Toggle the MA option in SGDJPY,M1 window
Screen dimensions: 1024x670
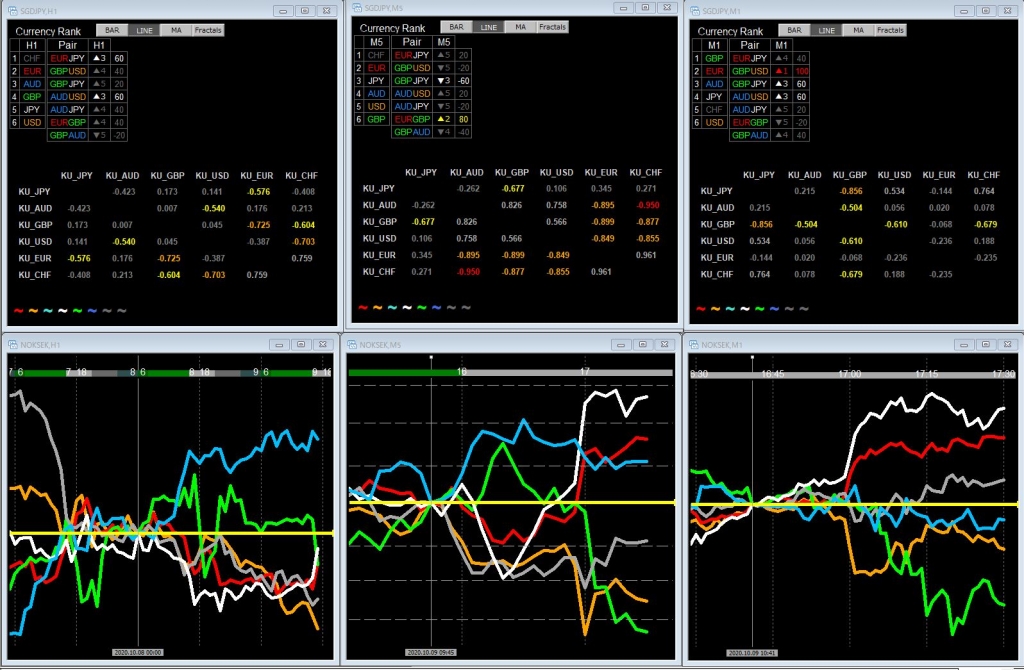pos(858,30)
